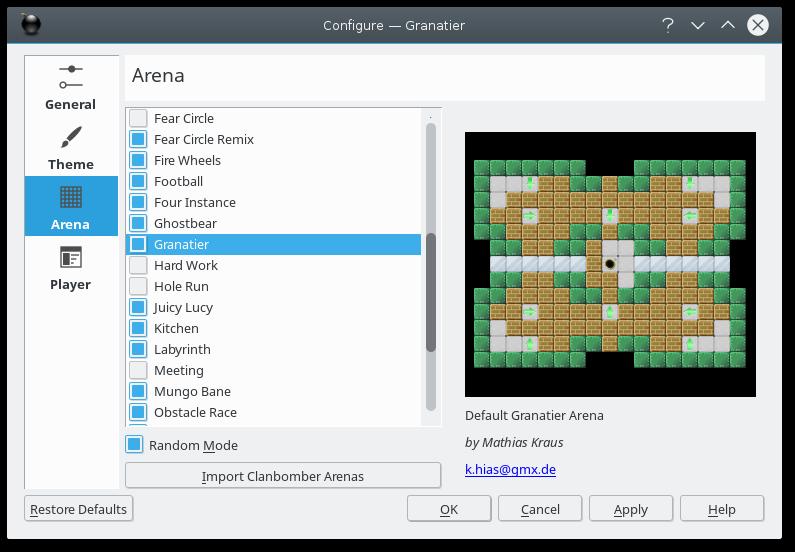This screenshot has height=552, width=795.
Task: Select the 'Fear Circle' arena name
Action: tap(184, 118)
